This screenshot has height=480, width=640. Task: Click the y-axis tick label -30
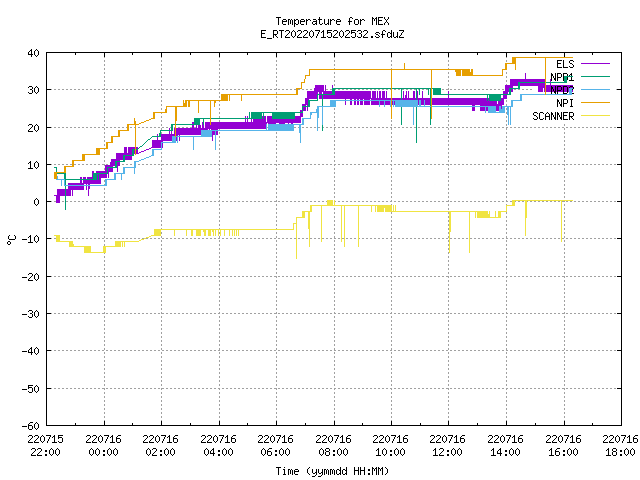point(31,314)
